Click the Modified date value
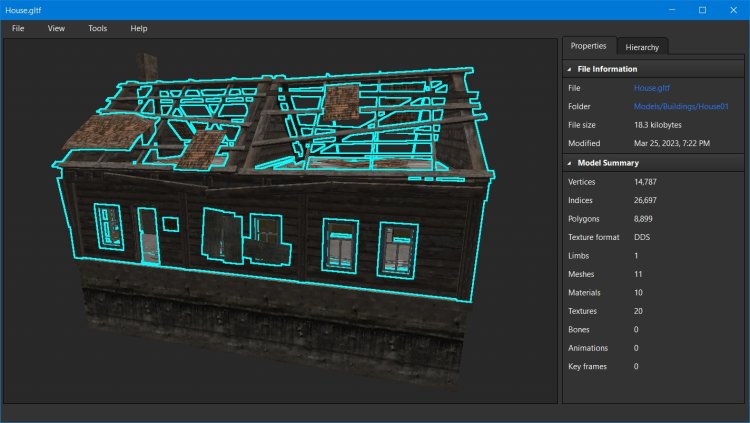The height and width of the screenshot is (423, 750). point(671,143)
